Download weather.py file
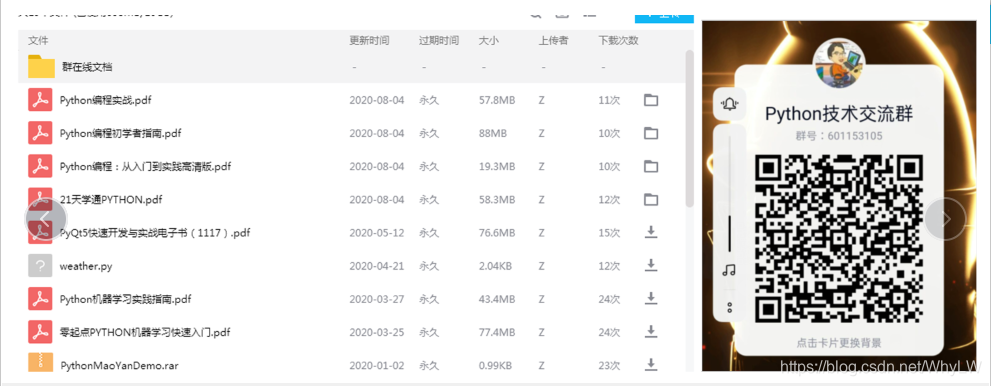This screenshot has height=386, width=991. click(x=650, y=265)
